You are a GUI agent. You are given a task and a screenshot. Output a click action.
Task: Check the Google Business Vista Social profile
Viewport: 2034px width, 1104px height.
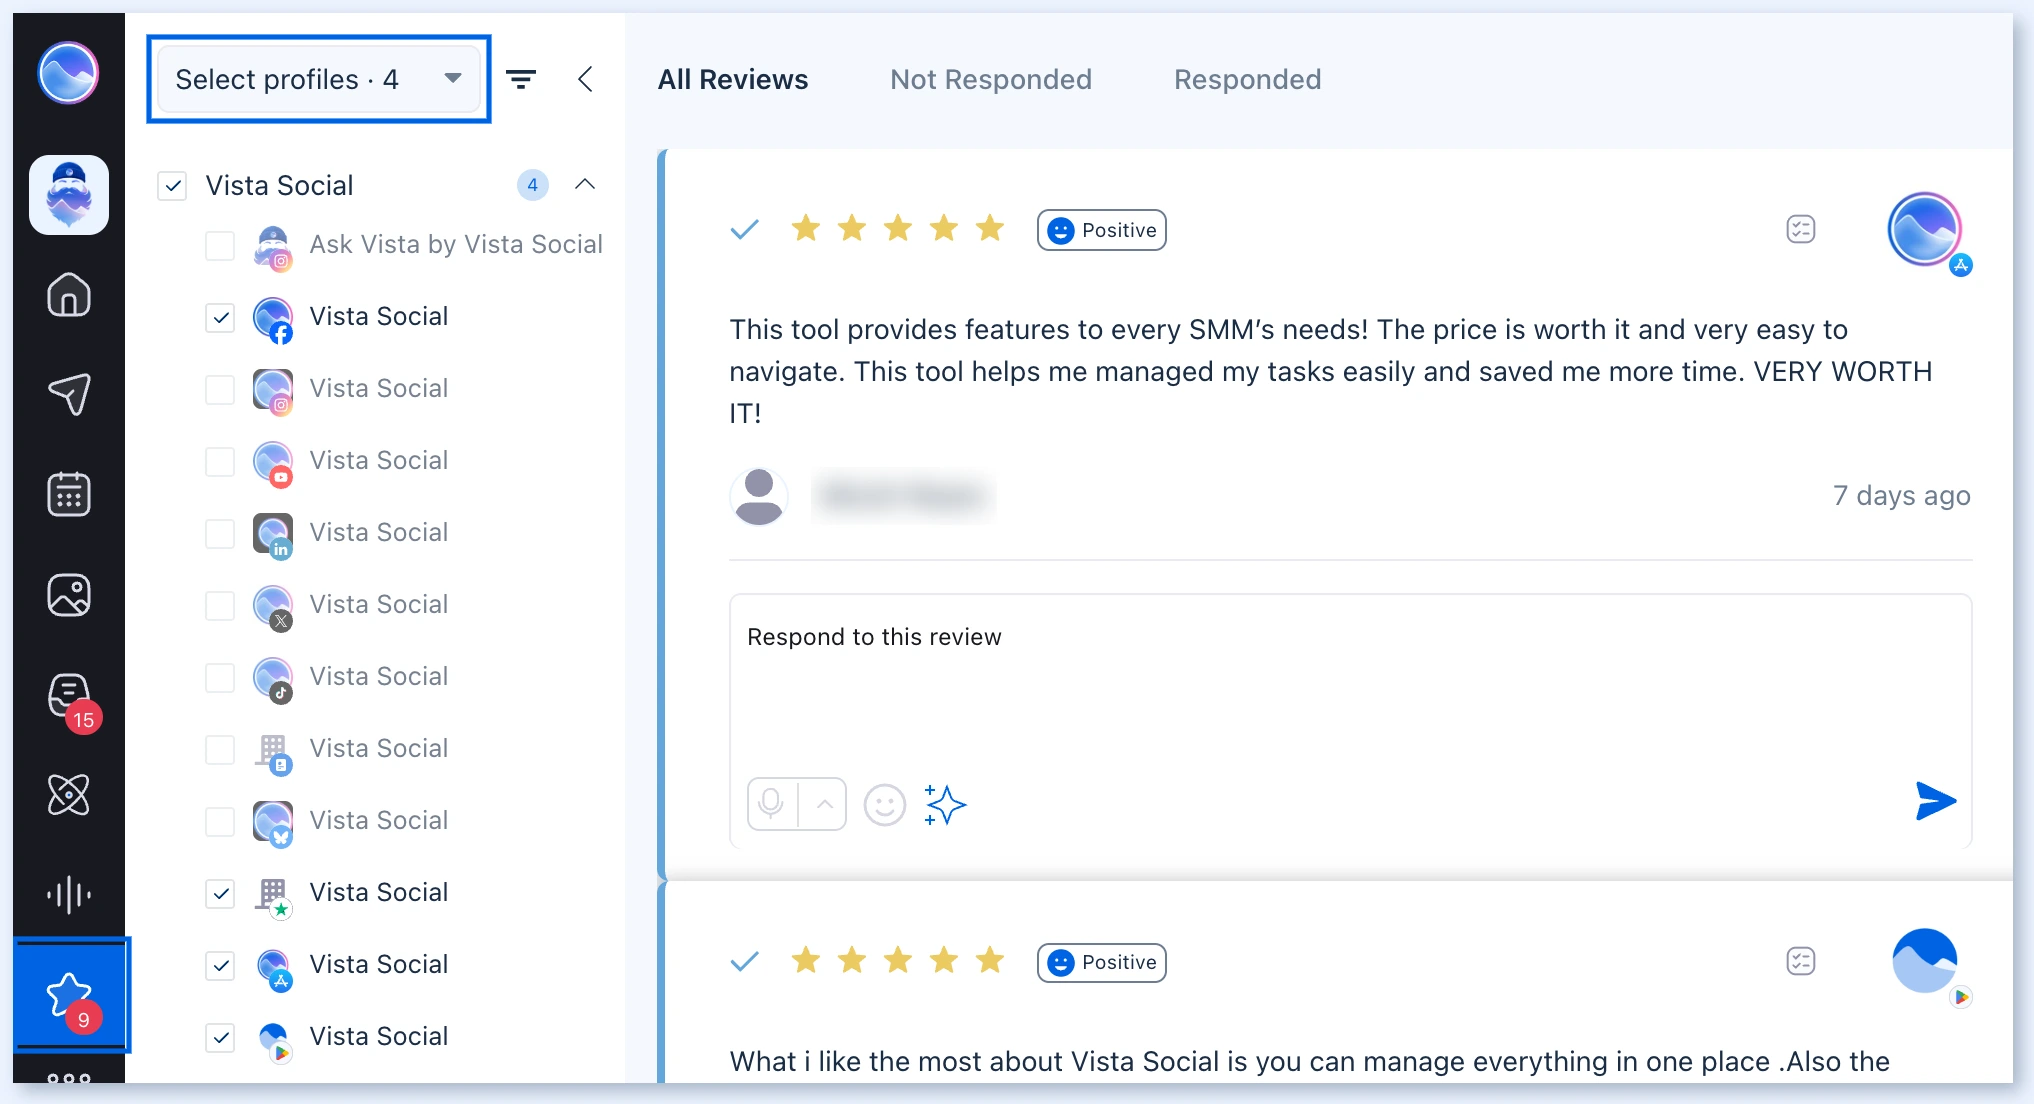tap(220, 750)
